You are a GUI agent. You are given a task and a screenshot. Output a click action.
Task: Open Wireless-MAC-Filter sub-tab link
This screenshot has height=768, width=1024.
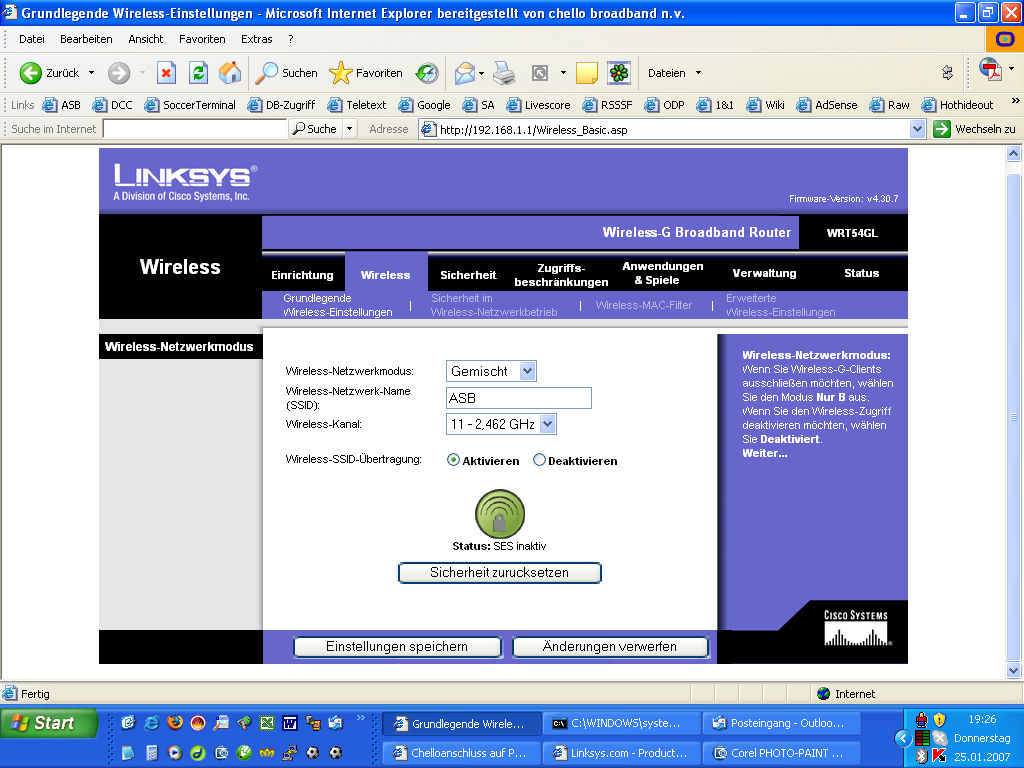(643, 305)
